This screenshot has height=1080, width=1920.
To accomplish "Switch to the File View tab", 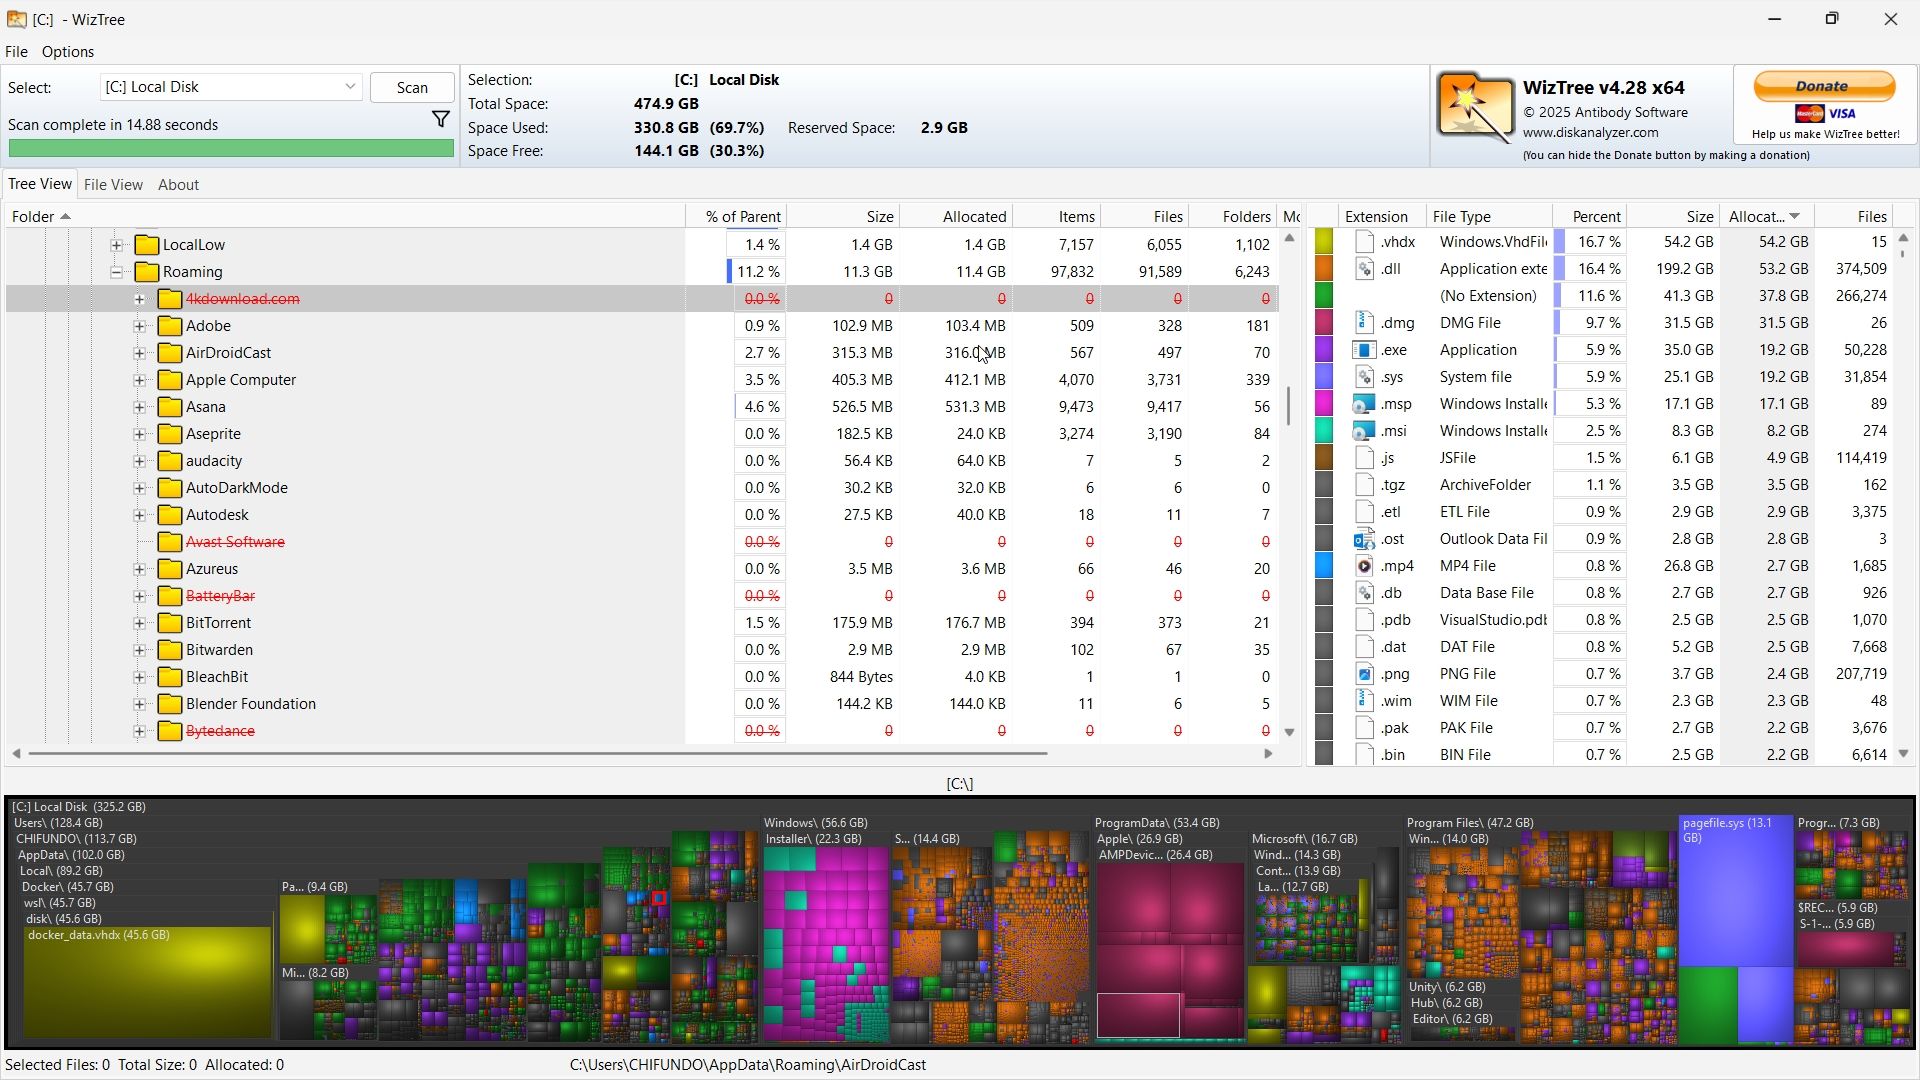I will 113,185.
